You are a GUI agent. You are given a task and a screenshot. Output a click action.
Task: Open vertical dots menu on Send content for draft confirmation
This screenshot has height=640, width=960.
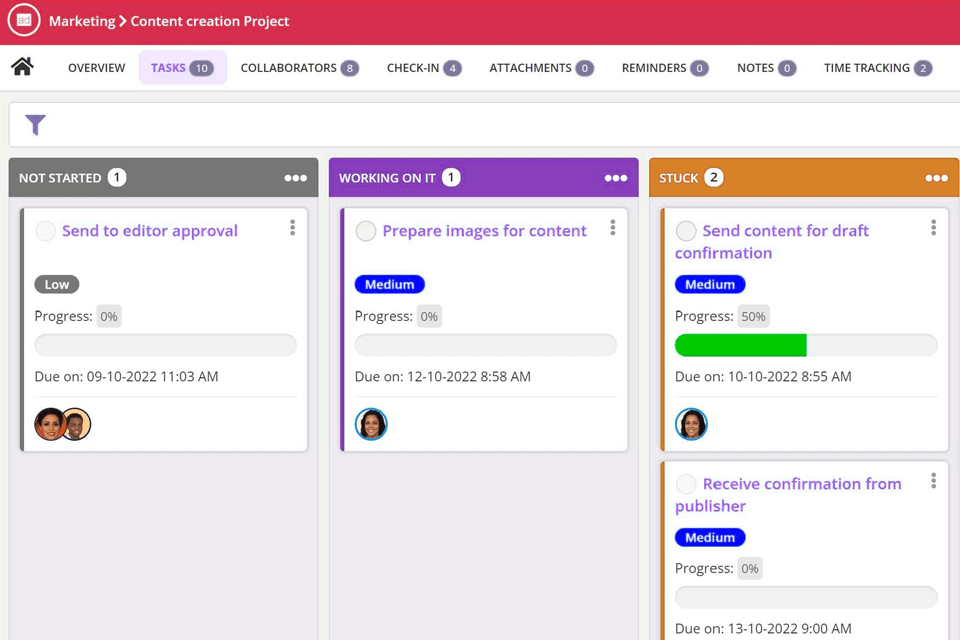[933, 228]
